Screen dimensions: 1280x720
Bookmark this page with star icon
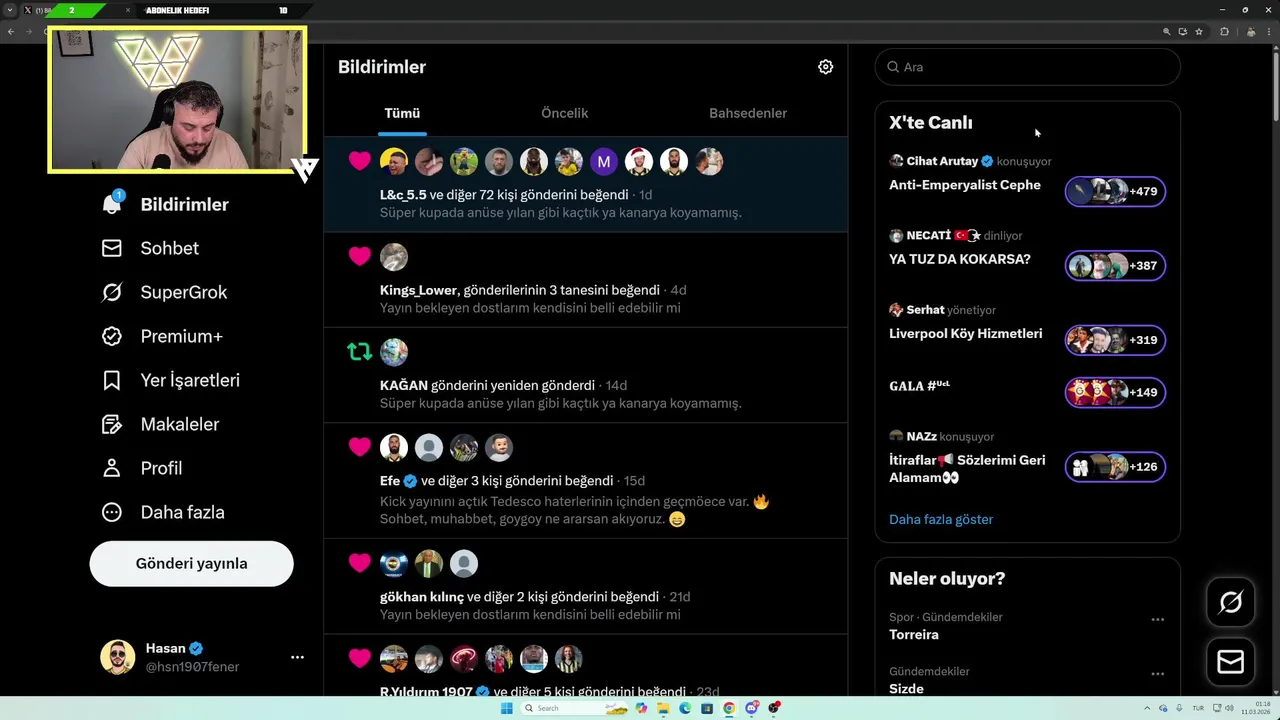tap(1199, 31)
